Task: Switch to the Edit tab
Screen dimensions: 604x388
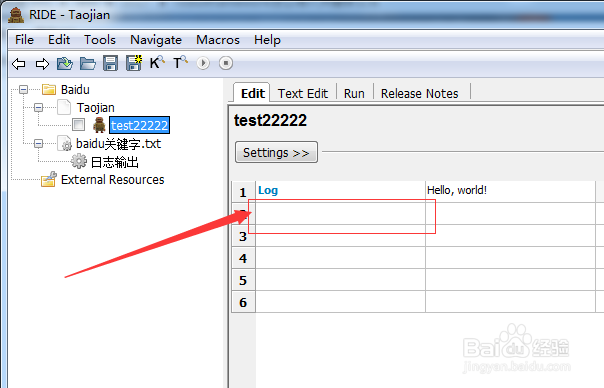Action: point(252,93)
